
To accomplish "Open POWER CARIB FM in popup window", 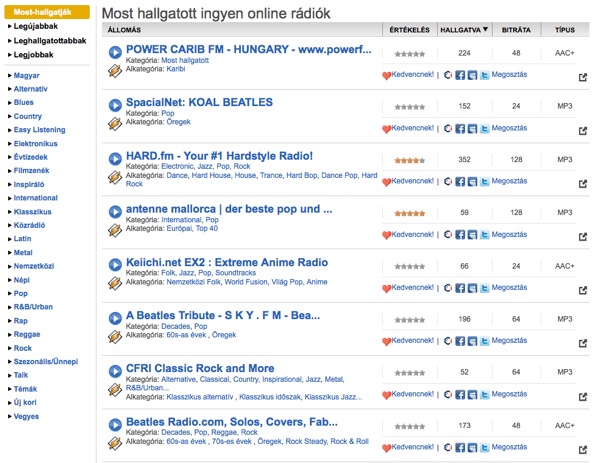I will (x=582, y=77).
